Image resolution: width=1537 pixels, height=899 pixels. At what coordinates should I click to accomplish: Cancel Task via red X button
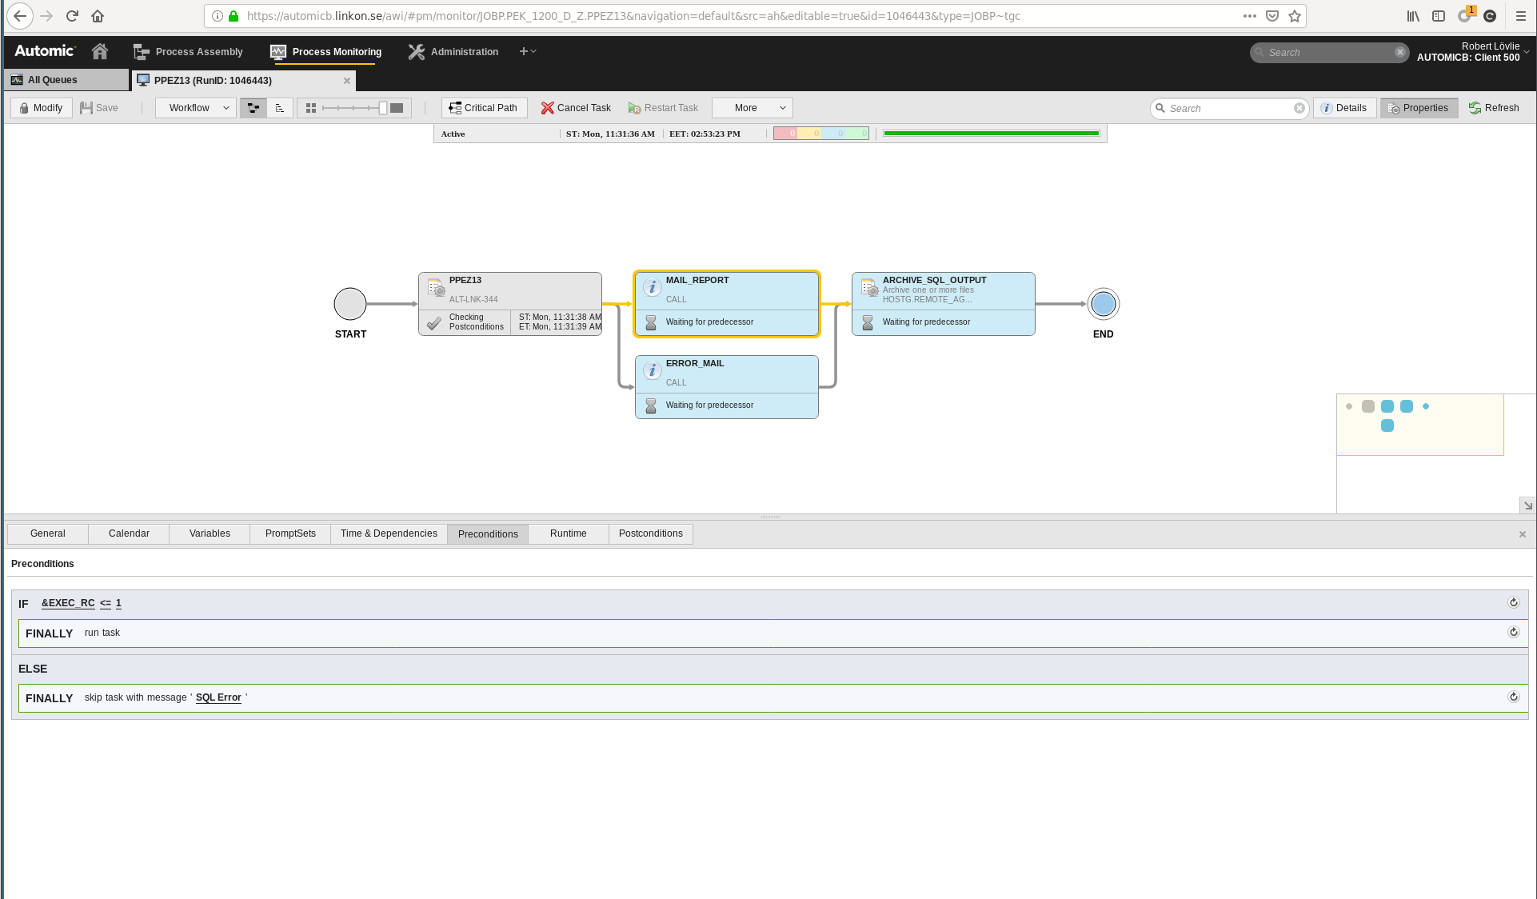pyautogui.click(x=576, y=108)
